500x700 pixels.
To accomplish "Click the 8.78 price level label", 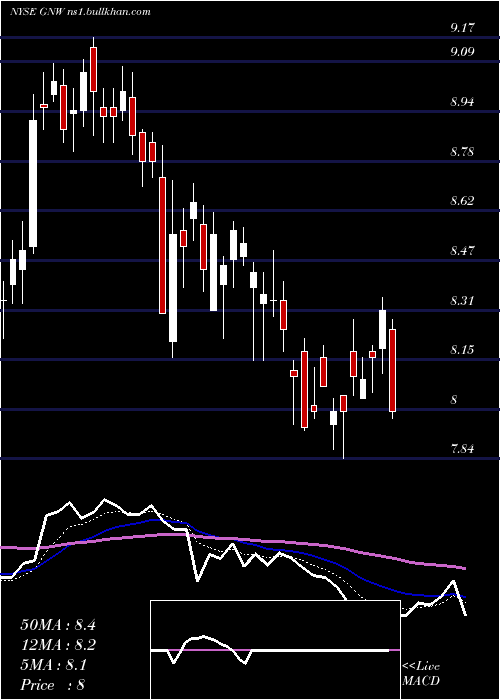I will [x=462, y=152].
